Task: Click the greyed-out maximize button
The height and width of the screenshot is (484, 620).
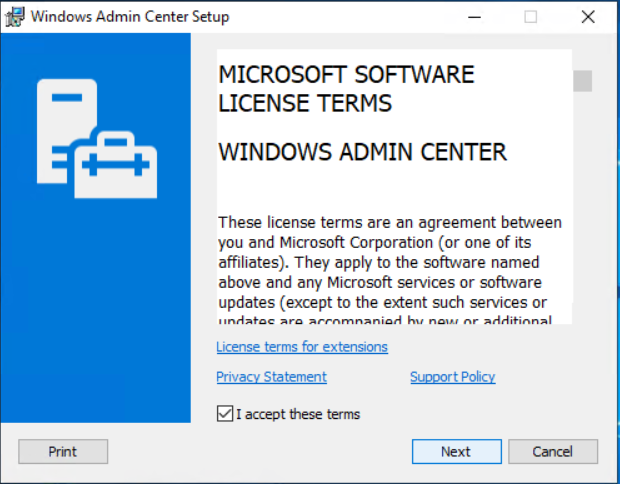Action: click(x=530, y=16)
